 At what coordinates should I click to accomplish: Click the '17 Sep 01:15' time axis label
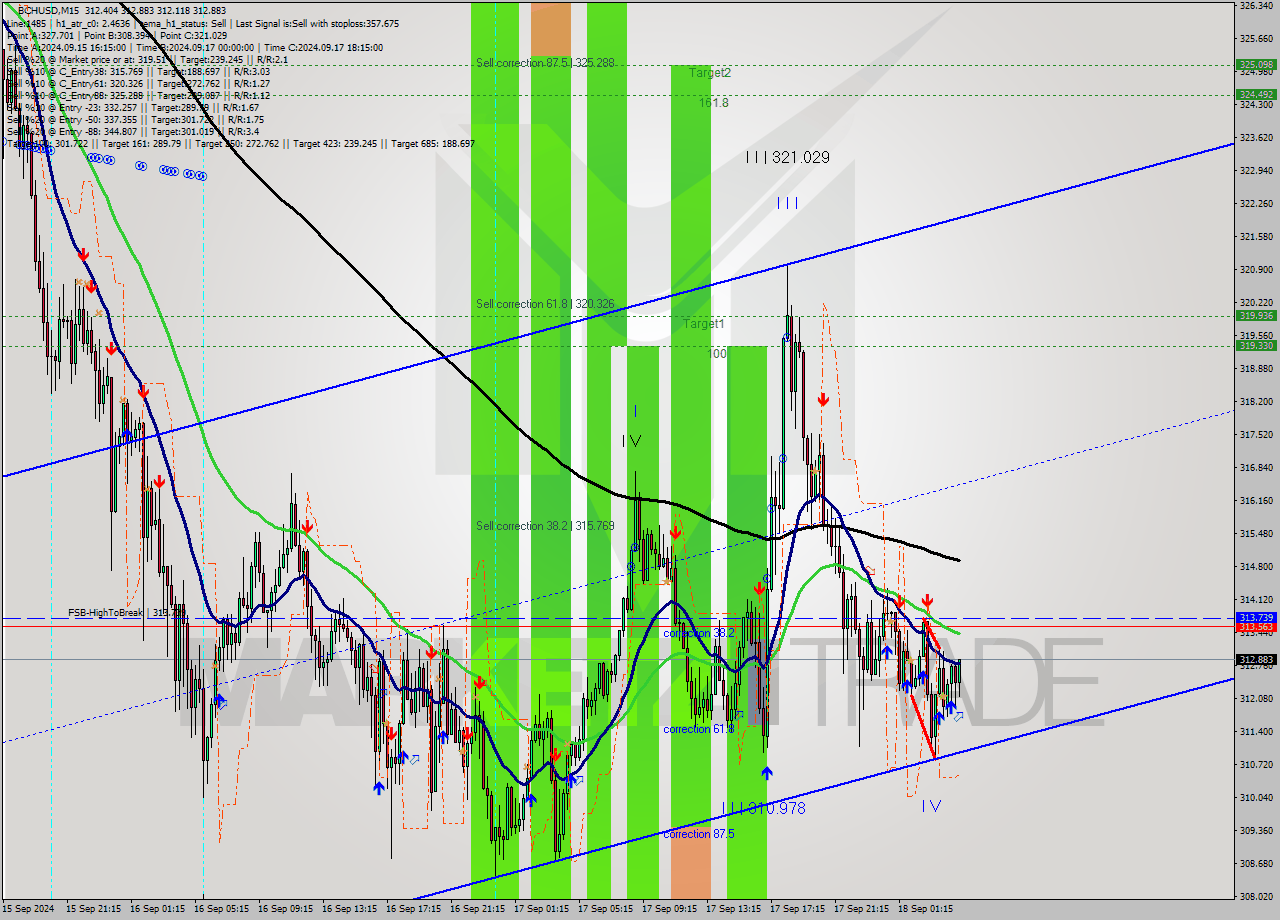[x=541, y=909]
